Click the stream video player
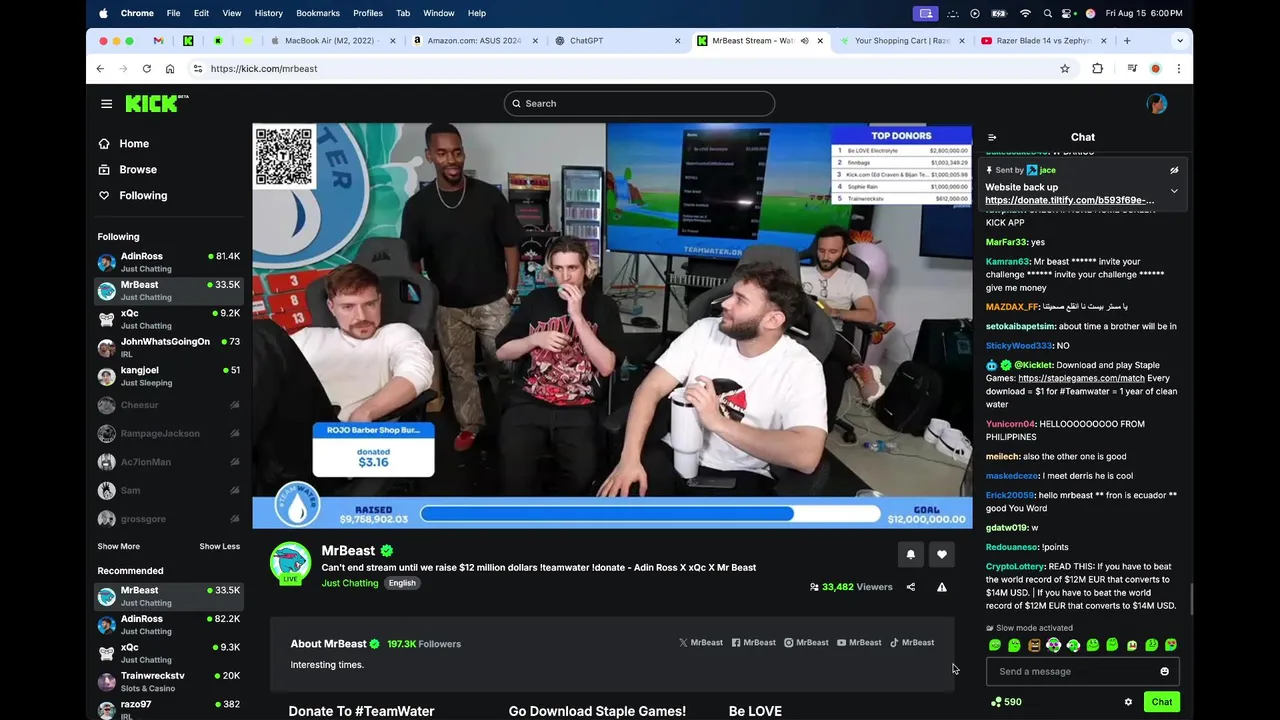Screen dimensions: 1280x720 coord(612,326)
